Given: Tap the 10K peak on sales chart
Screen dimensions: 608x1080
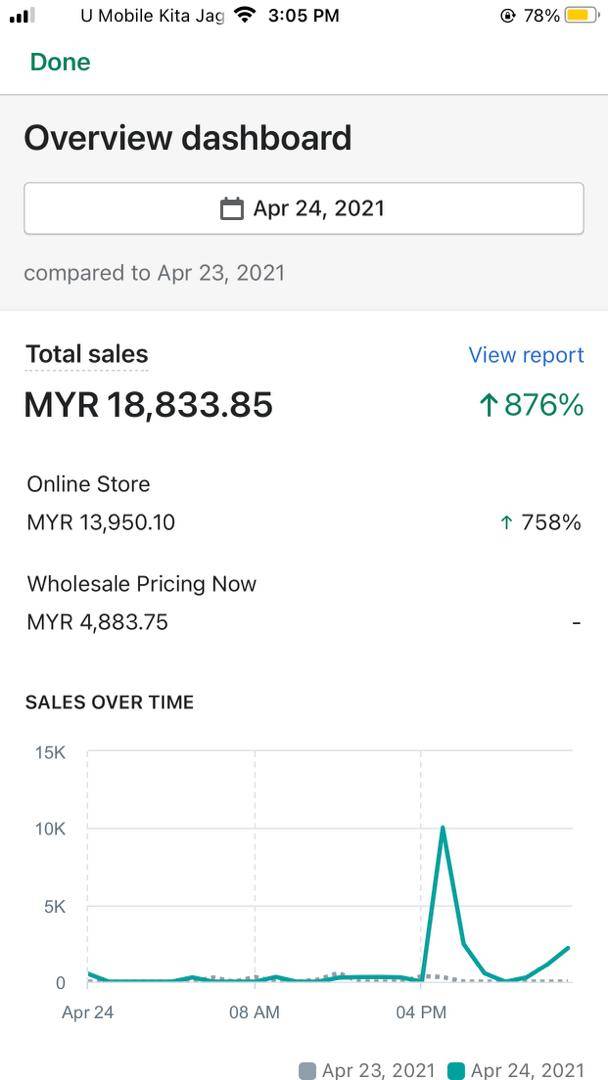Looking at the screenshot, I should 442,828.
